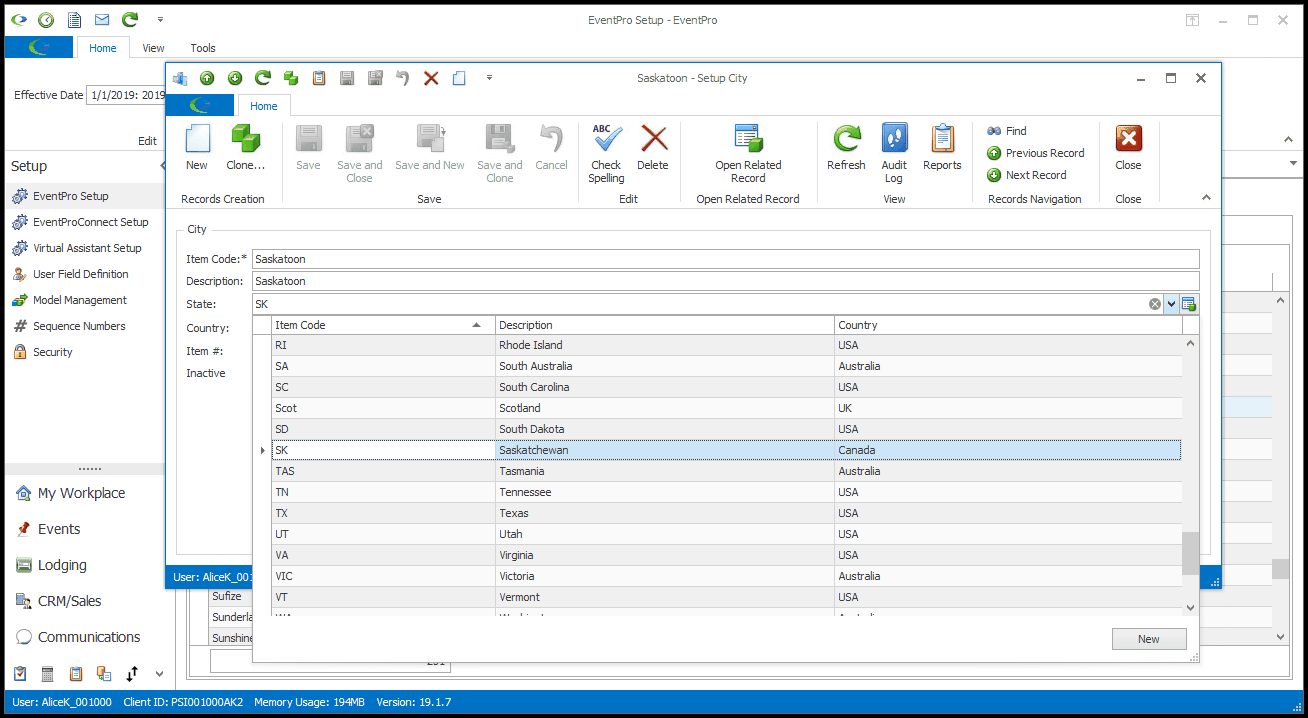
Task: Collapse the Setup City ribbon
Action: (1206, 198)
